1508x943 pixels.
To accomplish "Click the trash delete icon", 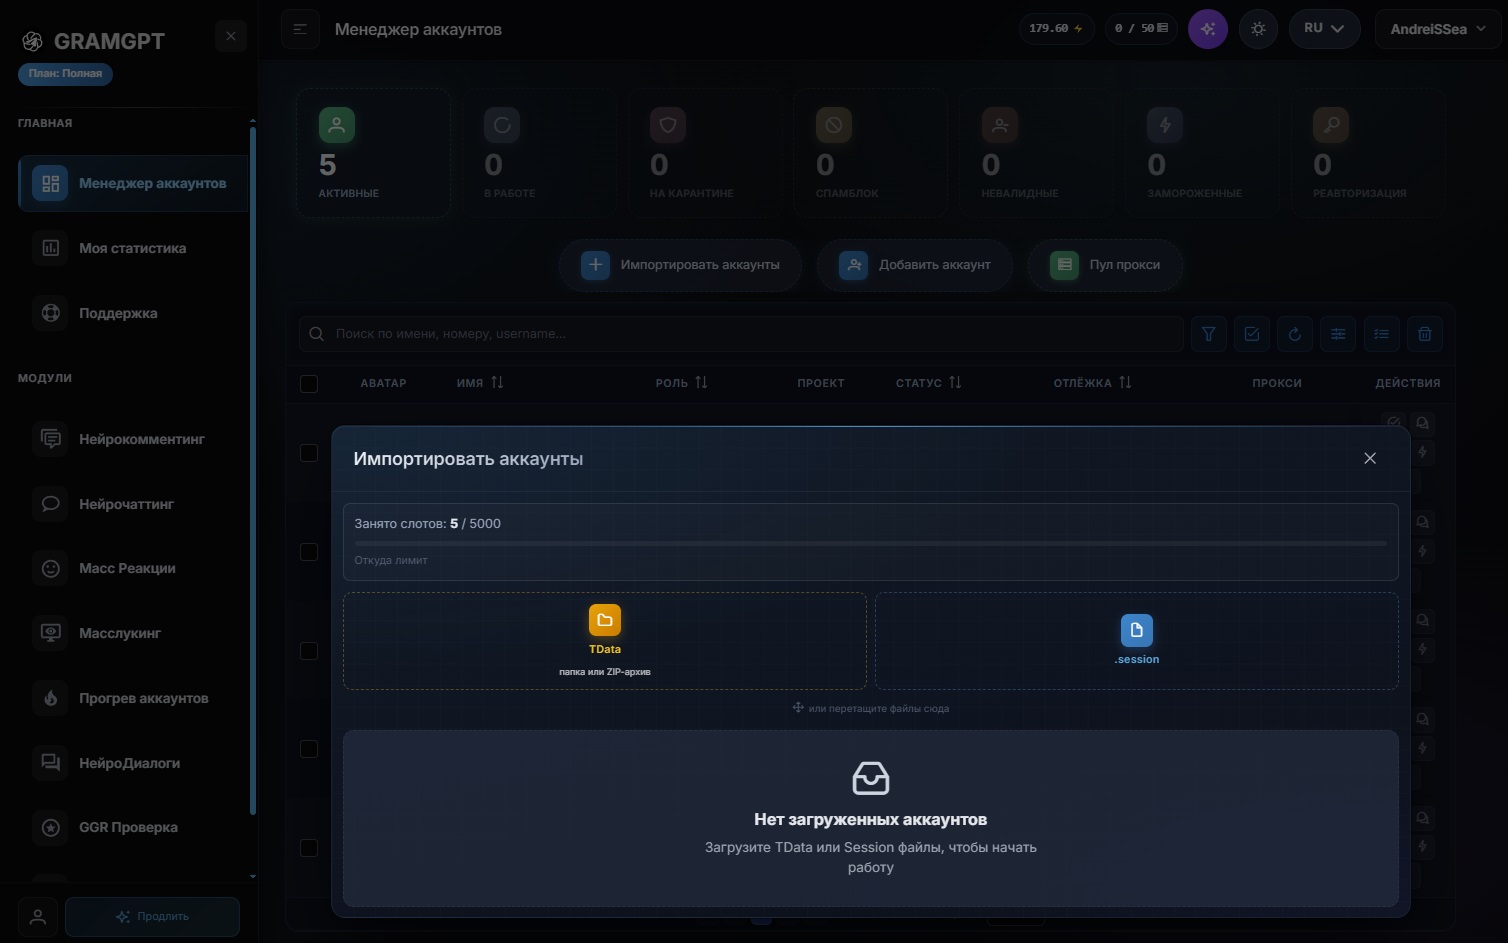I will (1425, 334).
